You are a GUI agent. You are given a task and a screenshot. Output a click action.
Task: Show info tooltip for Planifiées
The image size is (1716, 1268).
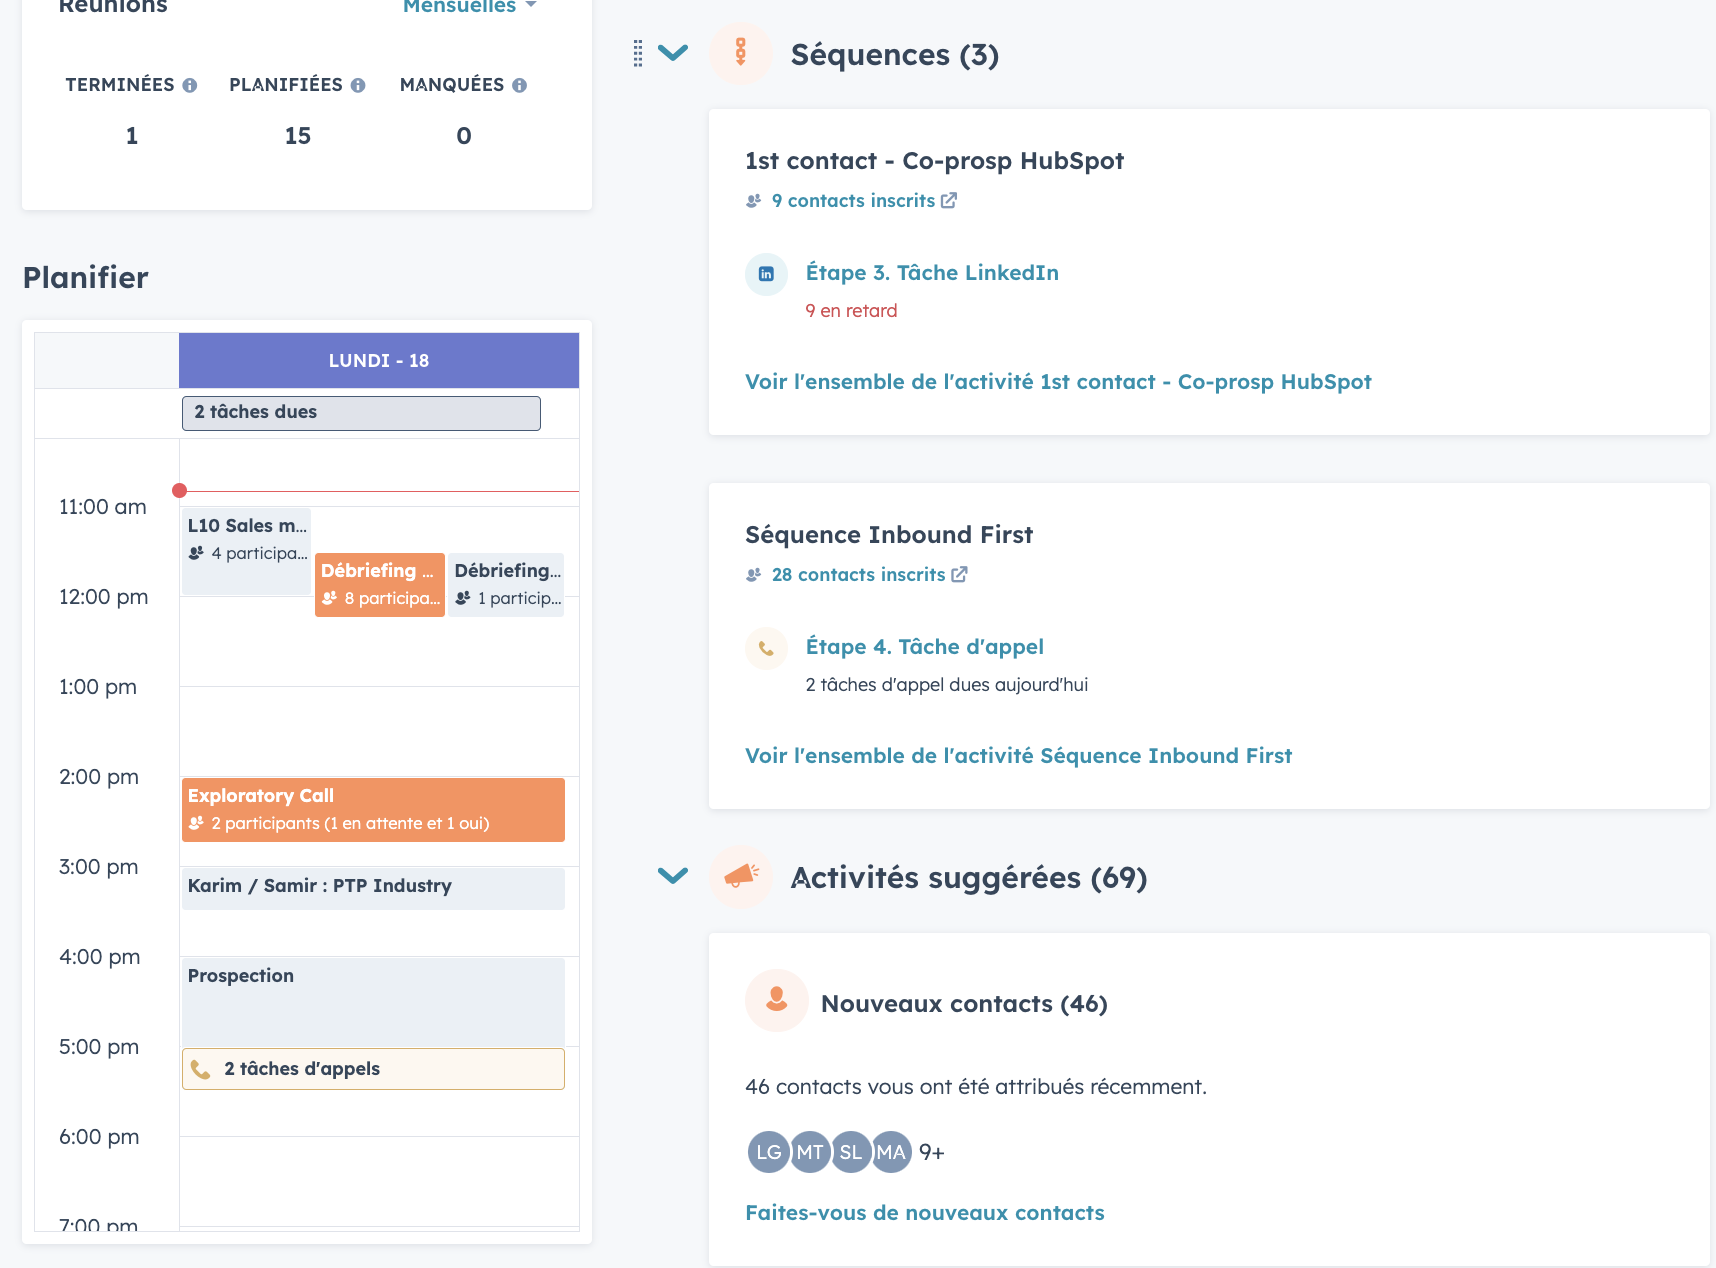[x=358, y=86]
